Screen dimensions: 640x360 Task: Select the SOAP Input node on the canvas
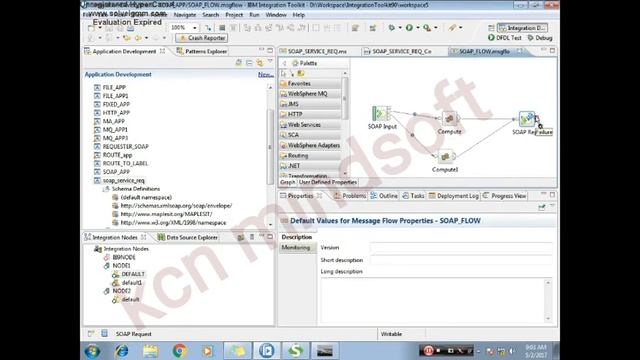click(381, 113)
